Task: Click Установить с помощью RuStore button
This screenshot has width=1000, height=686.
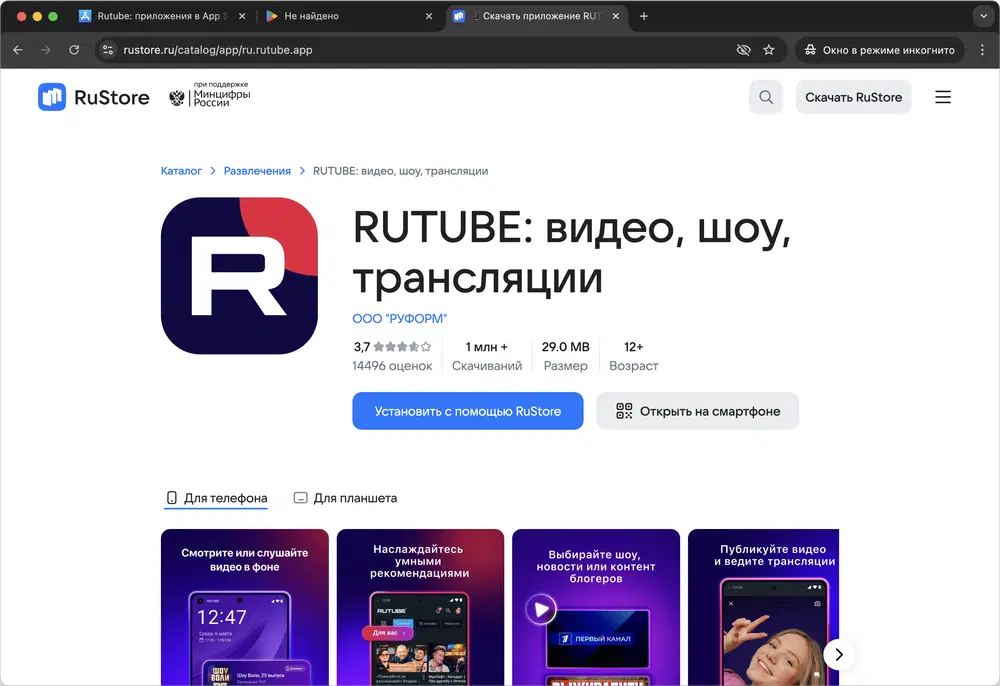Action: 467,411
